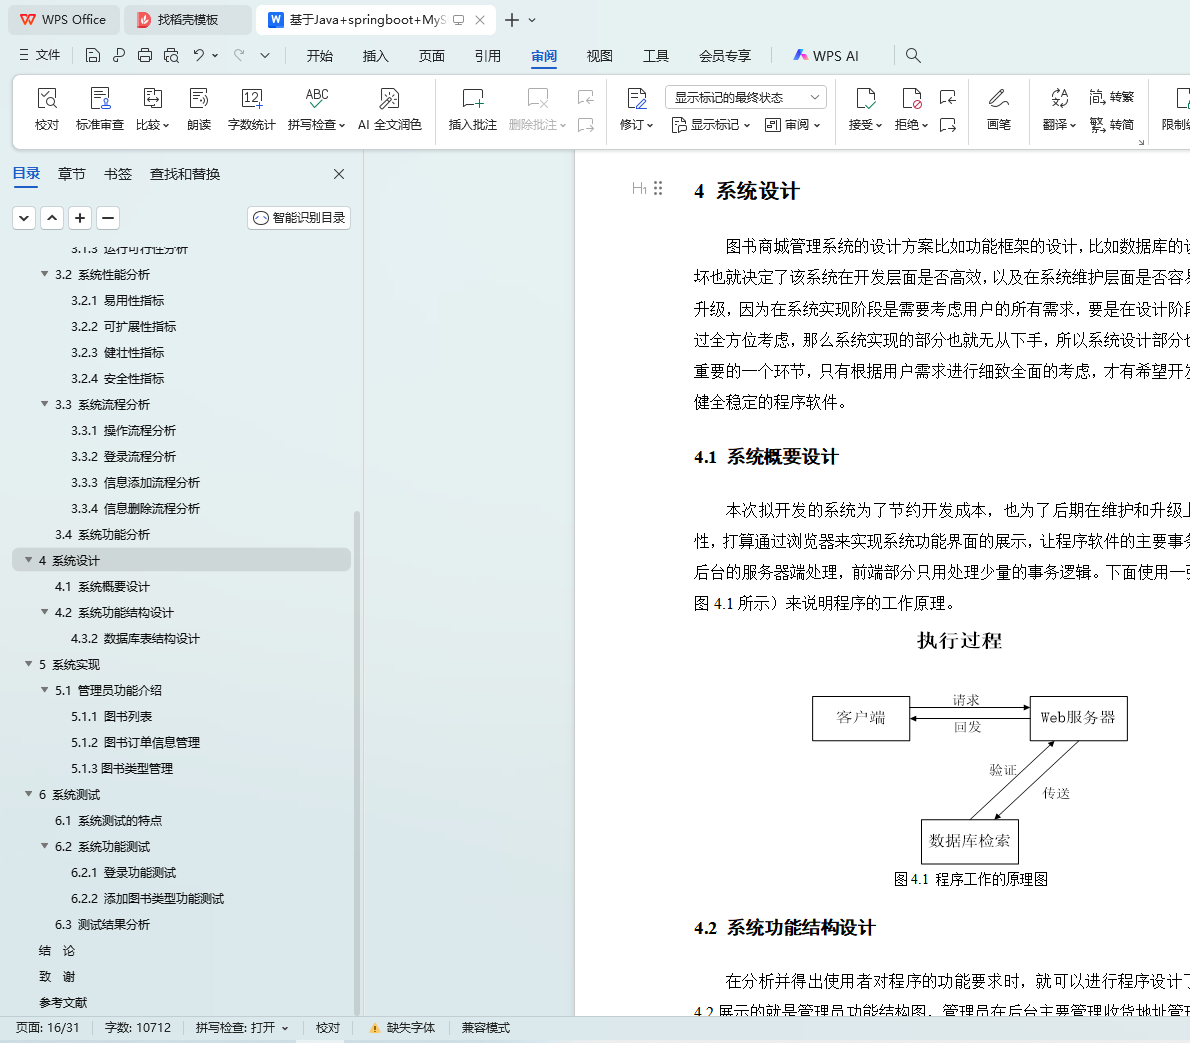Viewport: 1190px width, 1043px height.
Task: Click the WPS Office home tab
Action: 64,20
